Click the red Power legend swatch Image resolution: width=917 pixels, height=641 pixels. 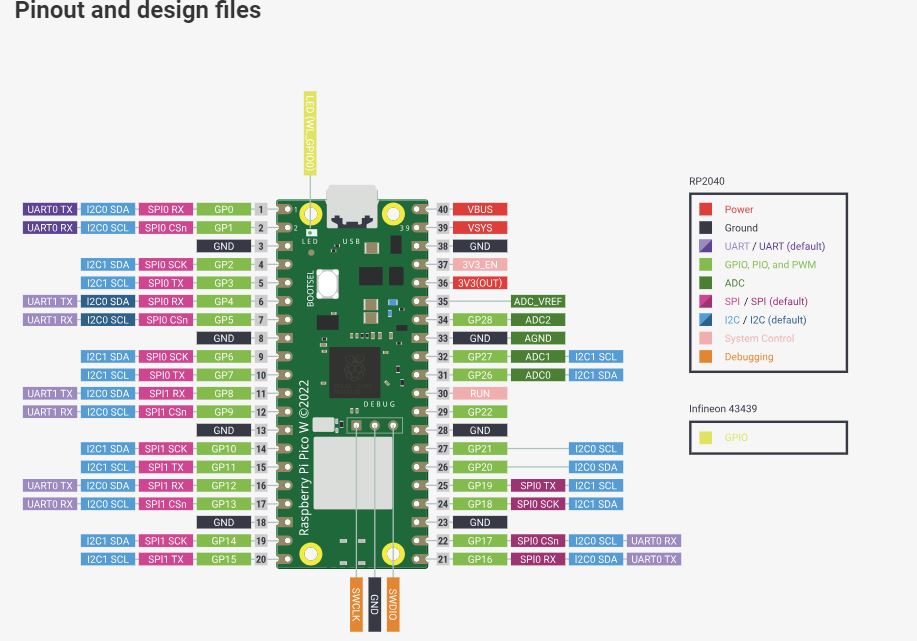coord(705,209)
